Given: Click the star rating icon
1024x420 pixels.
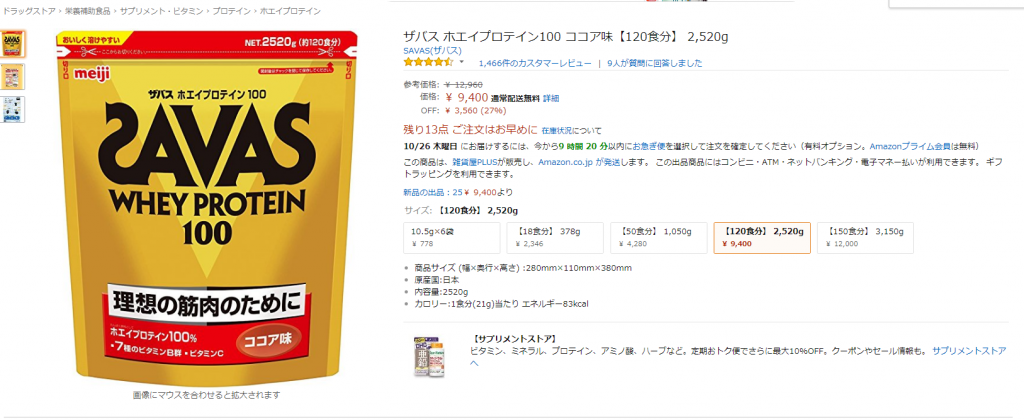Looking at the screenshot, I should [428, 63].
